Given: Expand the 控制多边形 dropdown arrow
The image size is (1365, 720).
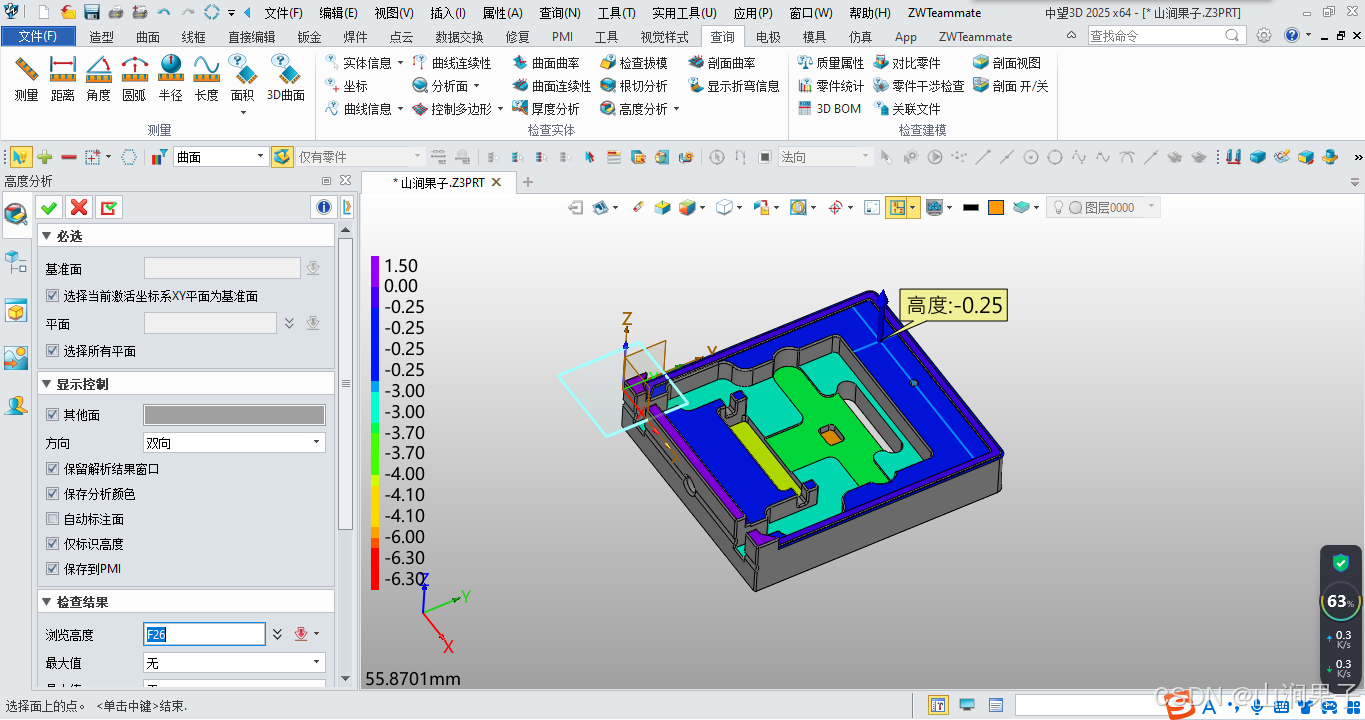Looking at the screenshot, I should click(x=500, y=109).
